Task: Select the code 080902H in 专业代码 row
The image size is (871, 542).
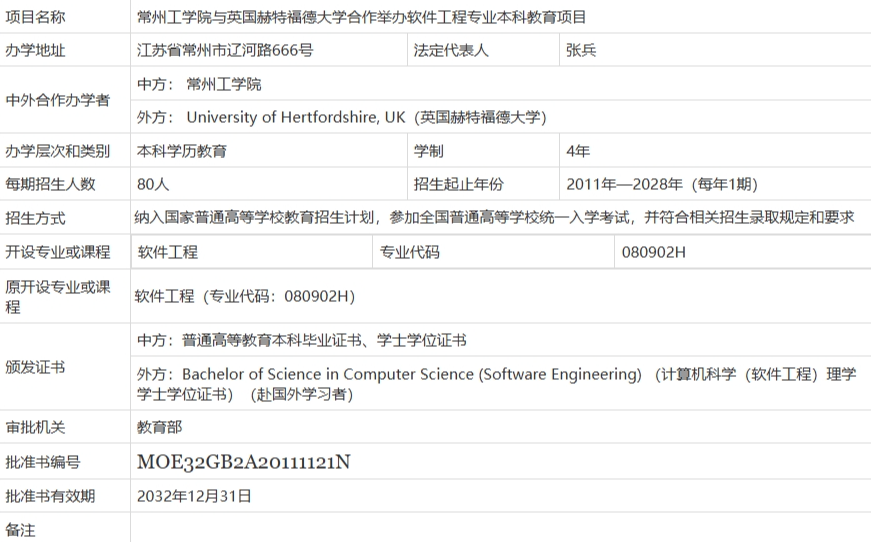Action: point(654,252)
